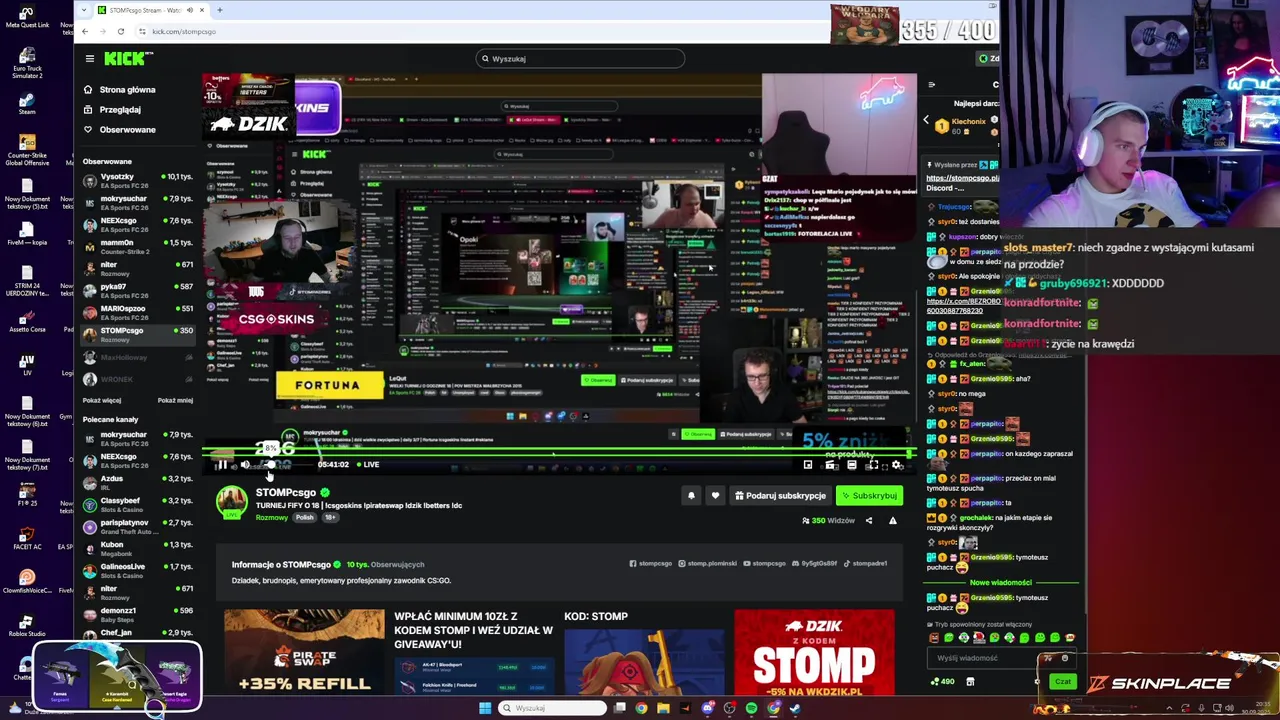The width and height of the screenshot is (1280, 720).
Task: Click Podaruj subskrypcje button
Action: pyautogui.click(x=780, y=496)
